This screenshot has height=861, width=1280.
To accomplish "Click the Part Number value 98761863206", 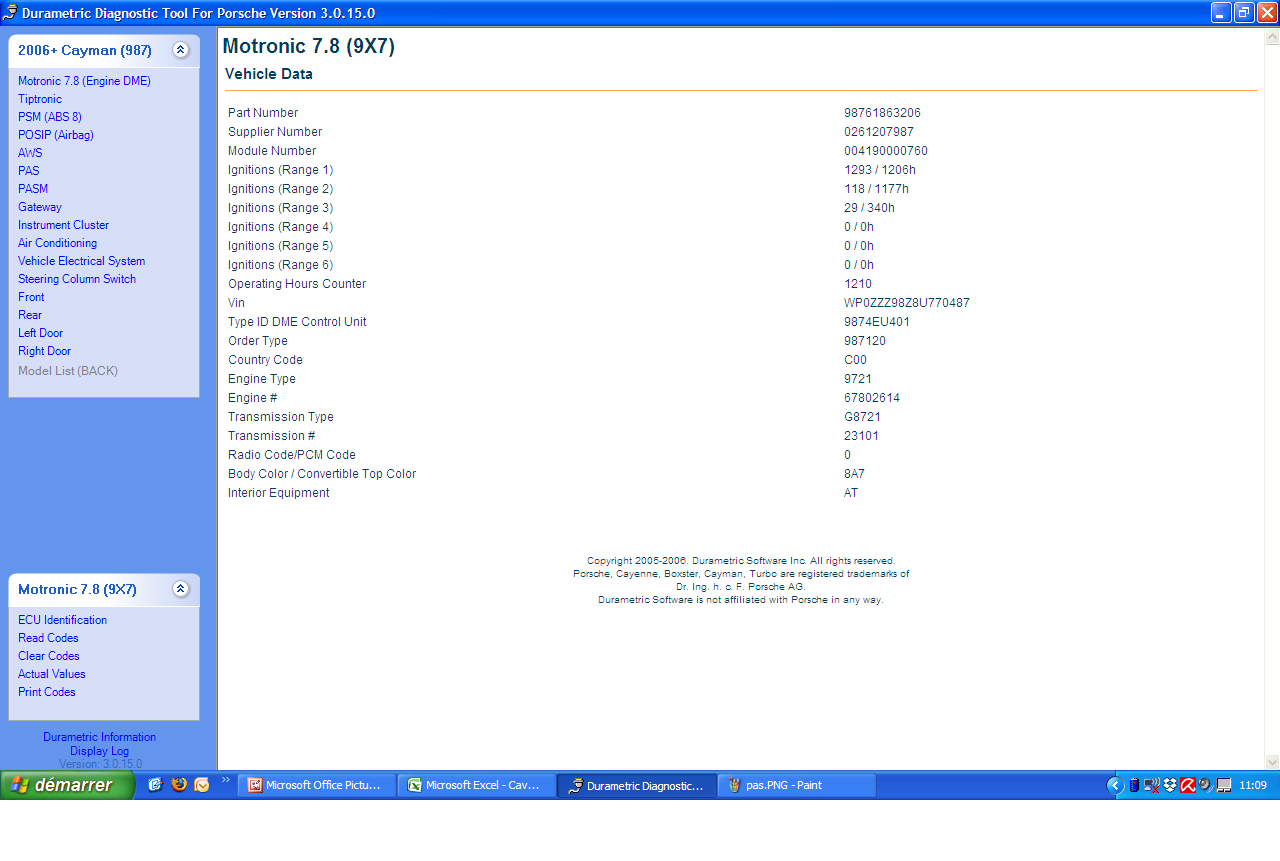I will click(x=882, y=113).
